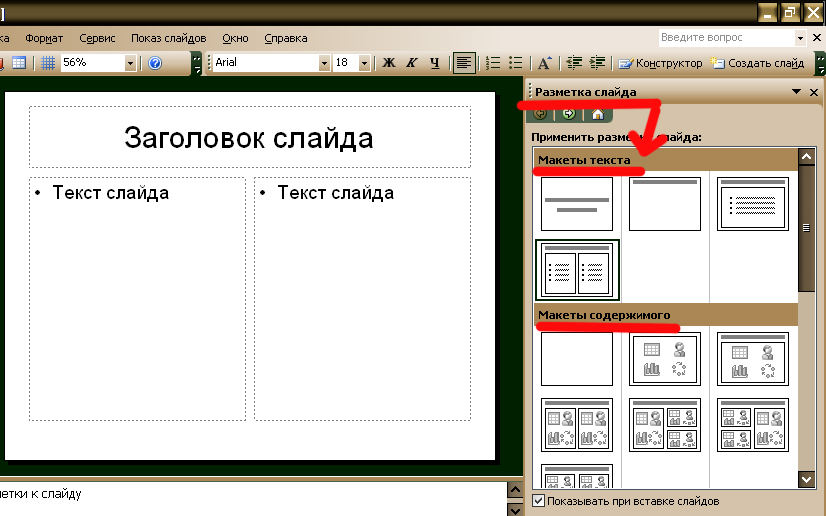Toggle underline formatting (Ч)
The width and height of the screenshot is (826, 516).
coord(434,63)
